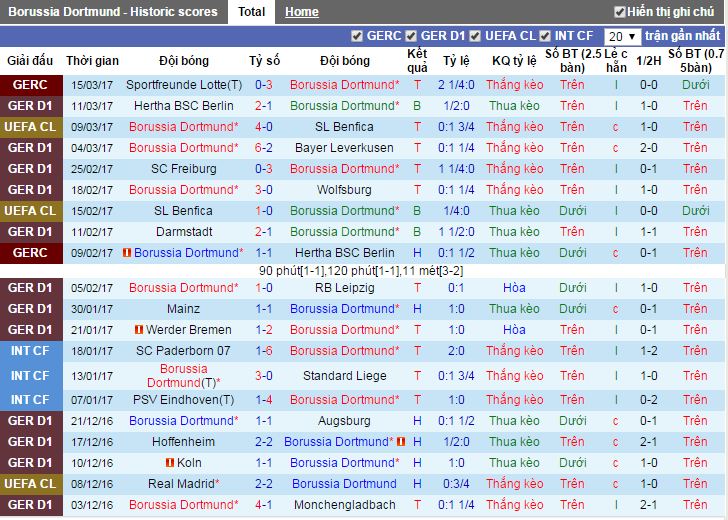Open SL Benfica away team on 09/03/17
Screen dimensions: 728x520
coord(344,127)
